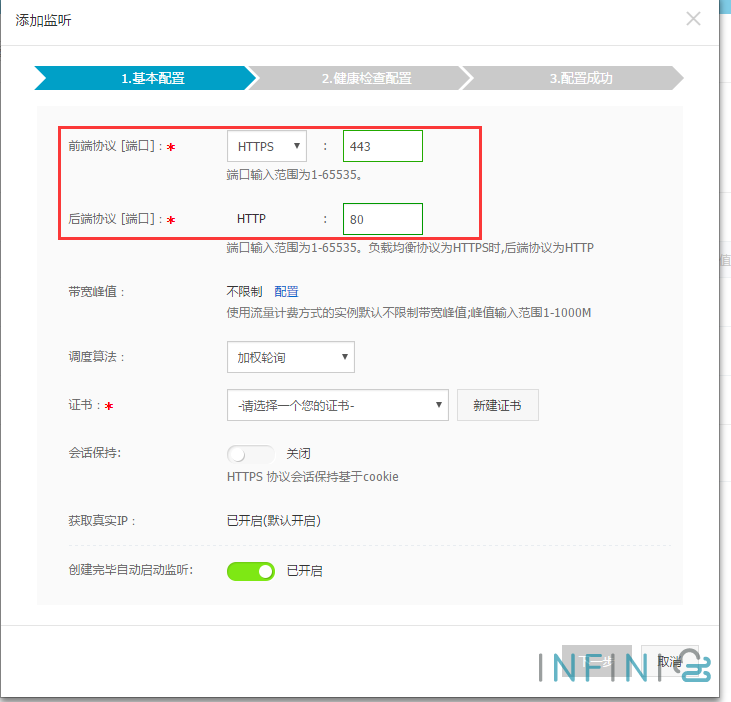Enable the 会话保持 toggle switch
Image resolution: width=731 pixels, height=702 pixels.
(x=250, y=453)
